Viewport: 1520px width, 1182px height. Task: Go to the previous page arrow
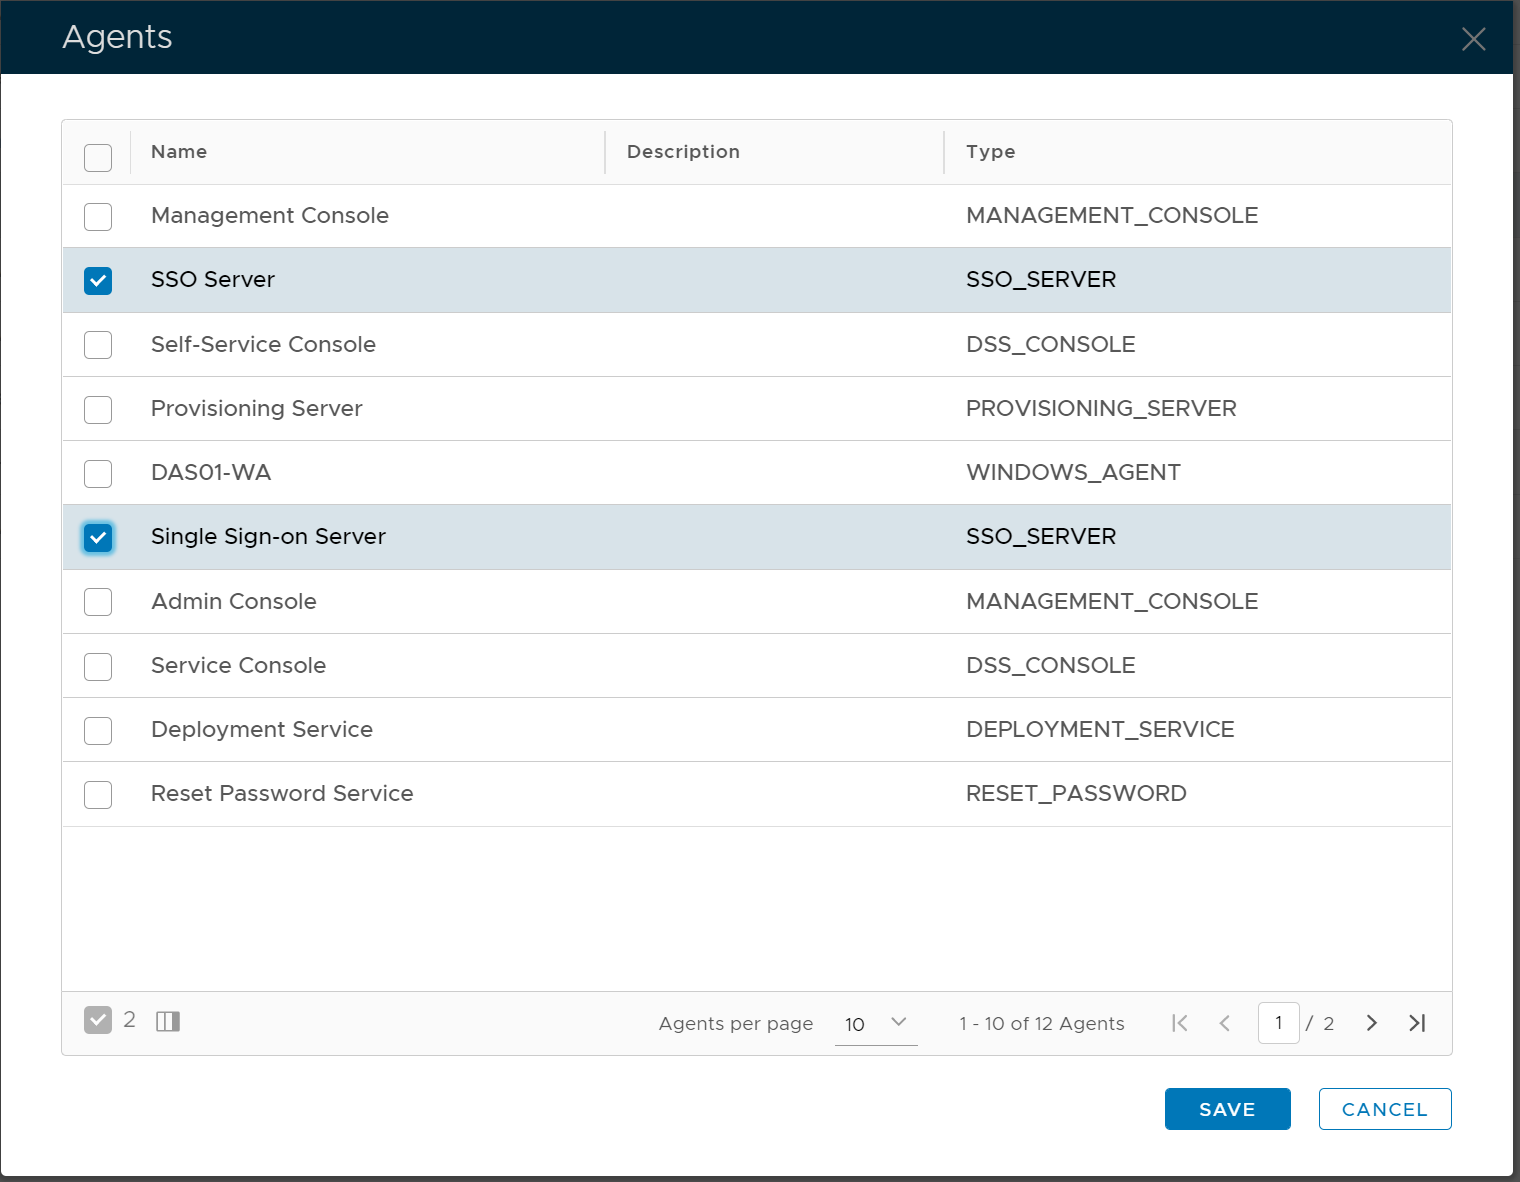[x=1225, y=1023]
